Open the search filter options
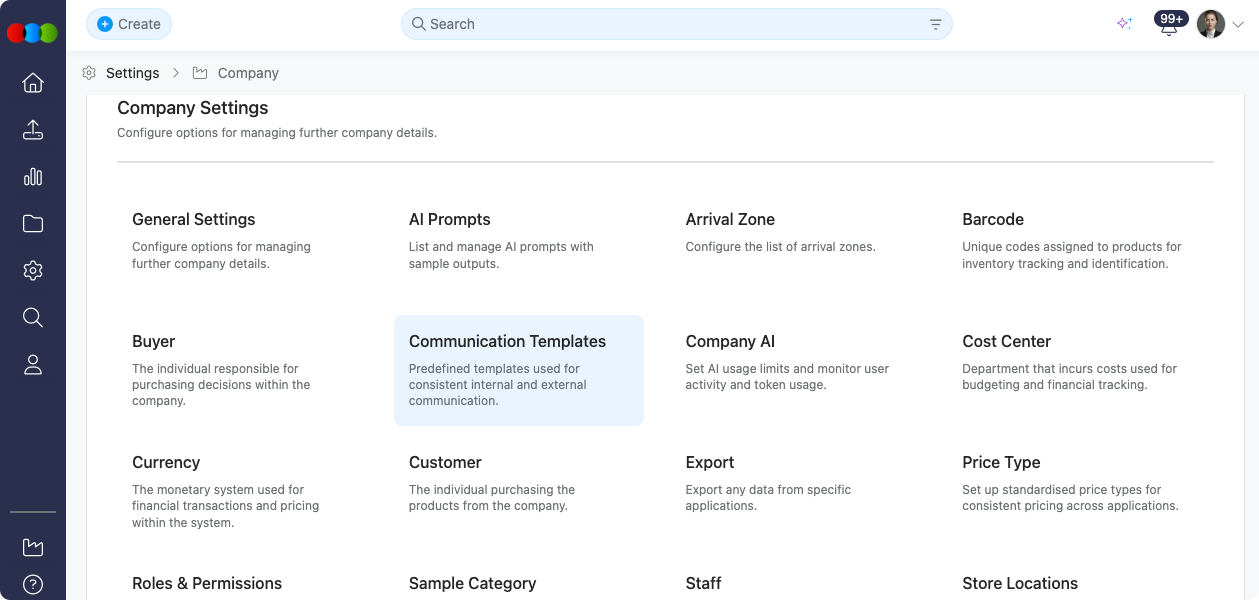 point(935,23)
